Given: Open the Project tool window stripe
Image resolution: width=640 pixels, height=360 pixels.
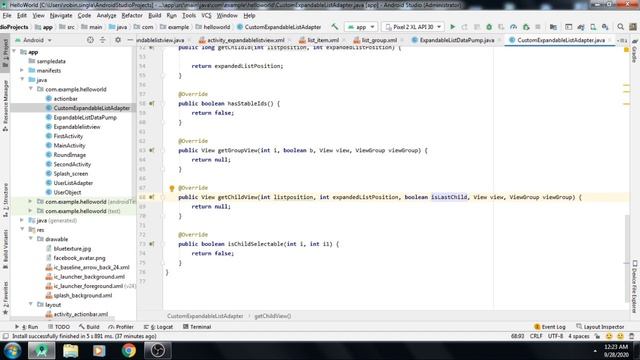Looking at the screenshot, I should pyautogui.click(x=5, y=53).
